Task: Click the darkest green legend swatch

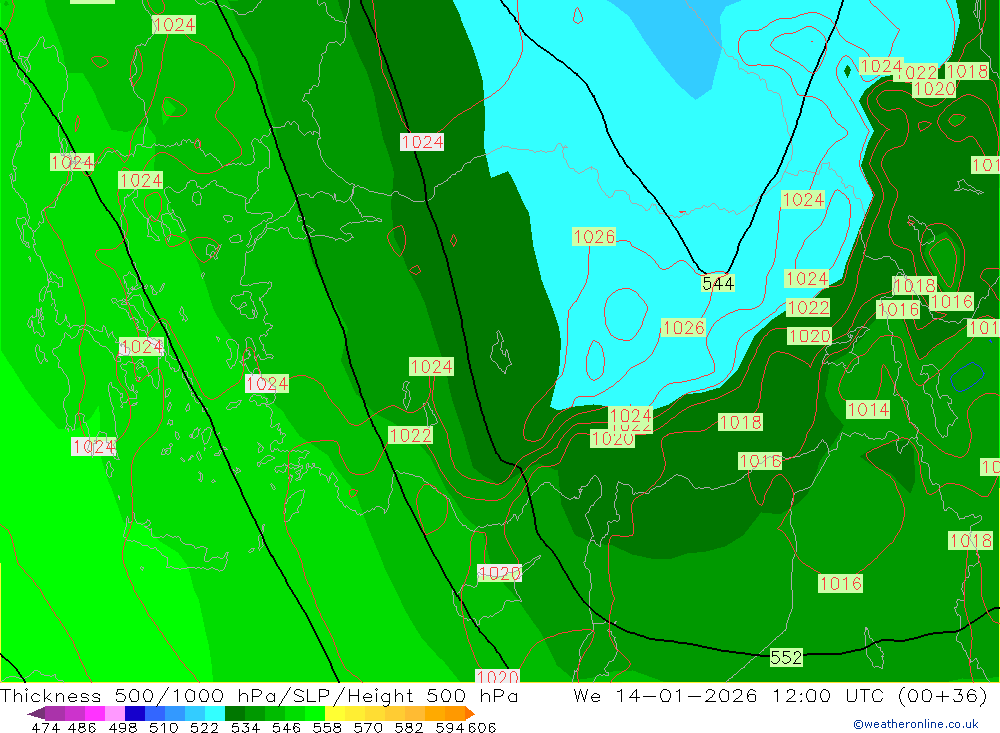Action: pyautogui.click(x=235, y=713)
